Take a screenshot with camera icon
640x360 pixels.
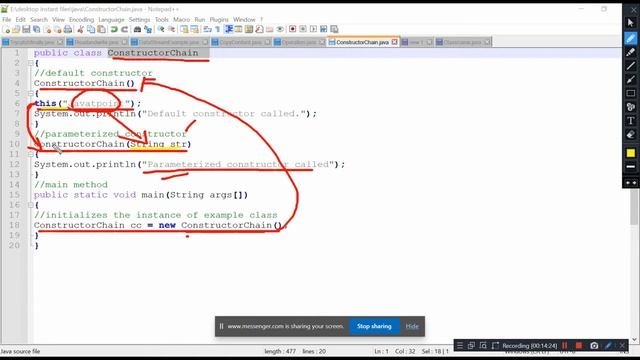point(594,345)
